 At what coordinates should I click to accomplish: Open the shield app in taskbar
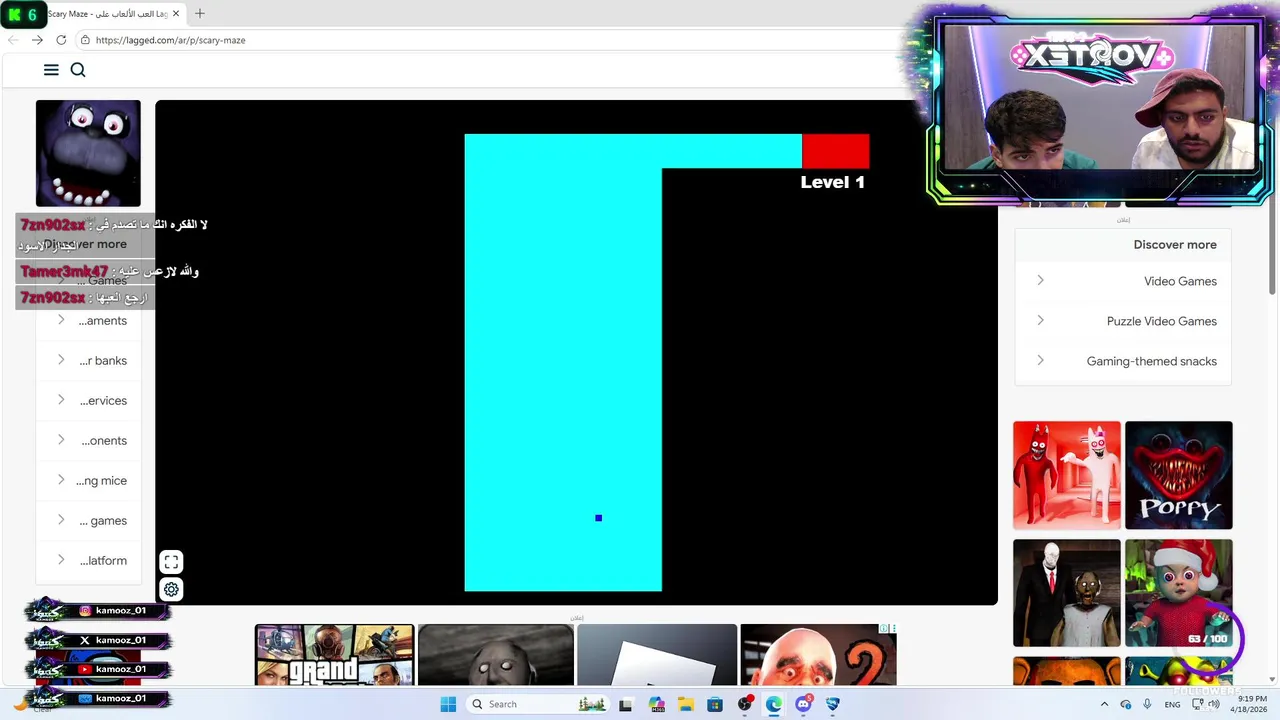(832, 704)
